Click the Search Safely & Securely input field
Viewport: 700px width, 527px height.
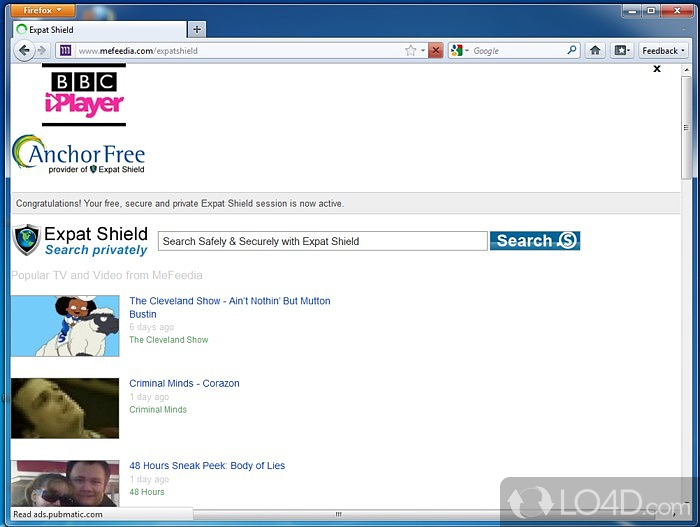coord(322,241)
